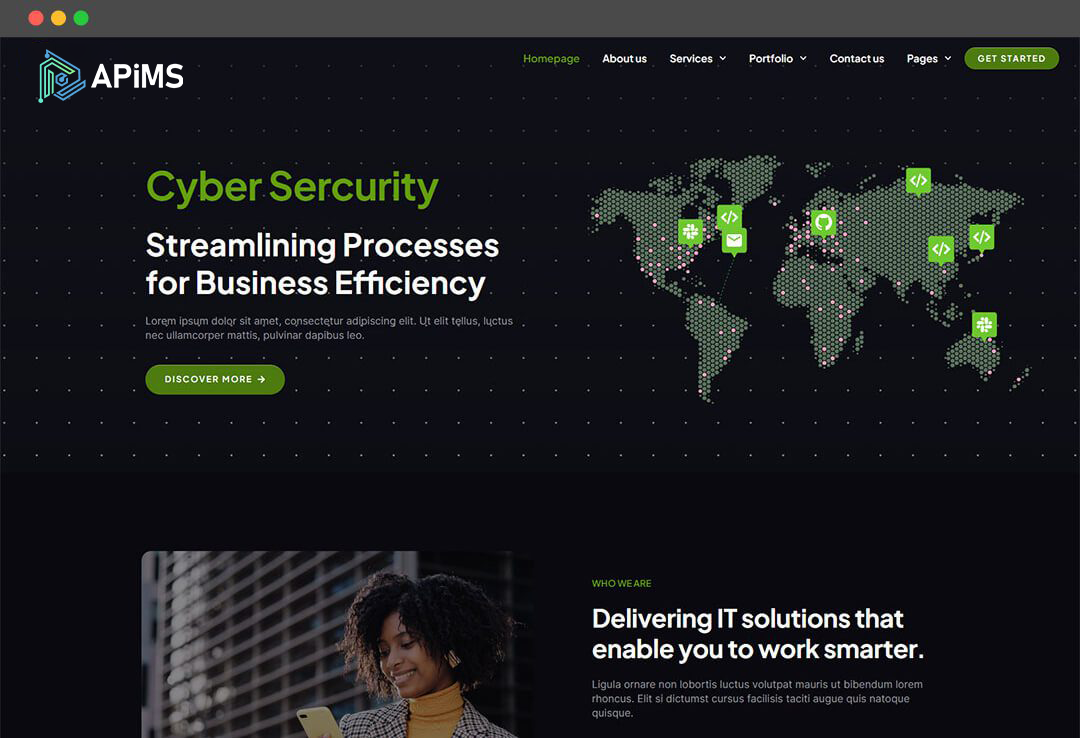The height and width of the screenshot is (738, 1080).
Task: Select the Slack marker above Australia
Action: coord(984,325)
